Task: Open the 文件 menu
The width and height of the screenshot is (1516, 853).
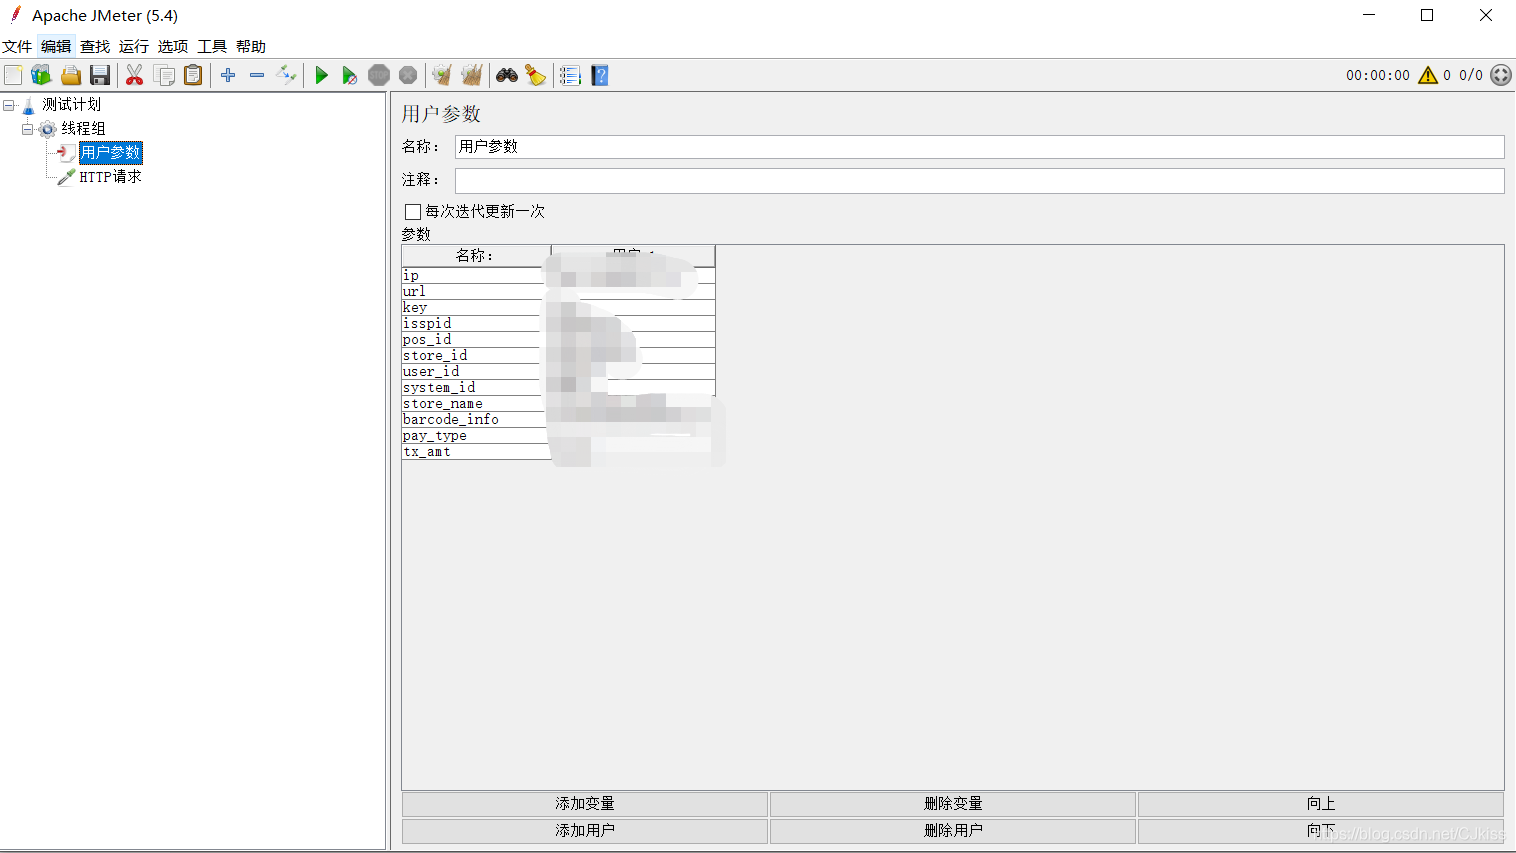Action: point(17,46)
